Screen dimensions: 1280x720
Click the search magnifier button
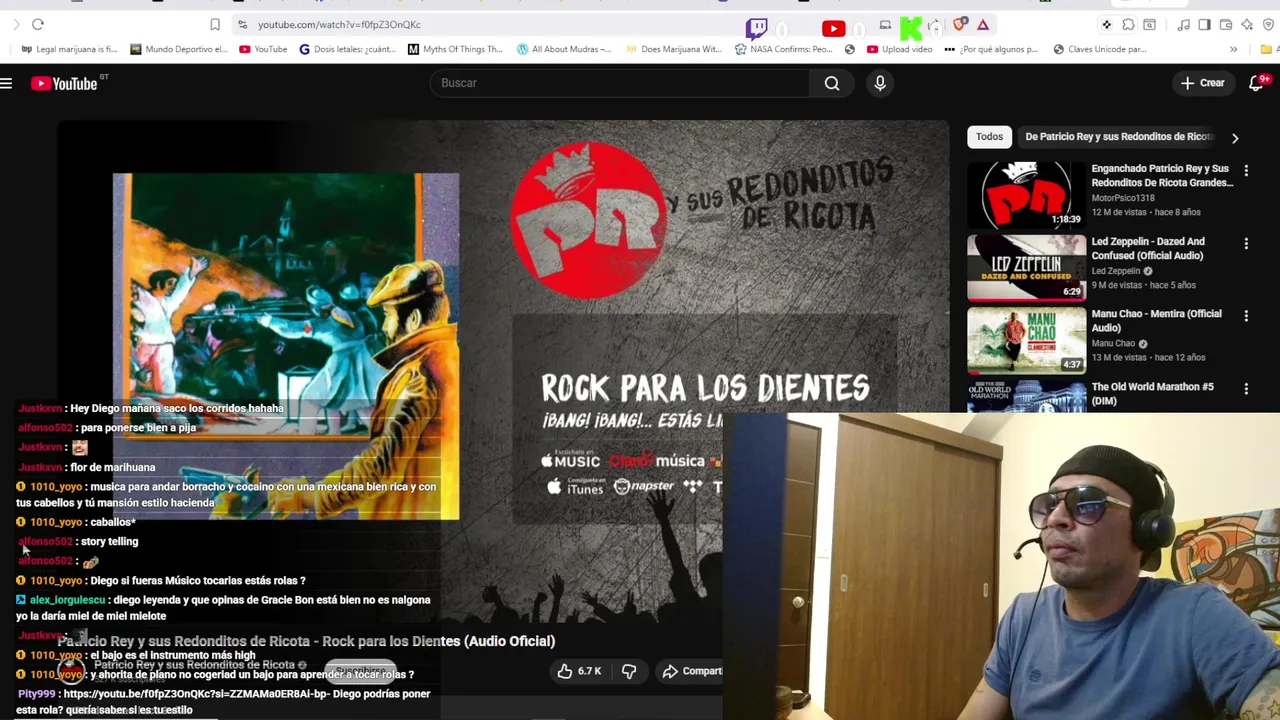pos(832,83)
